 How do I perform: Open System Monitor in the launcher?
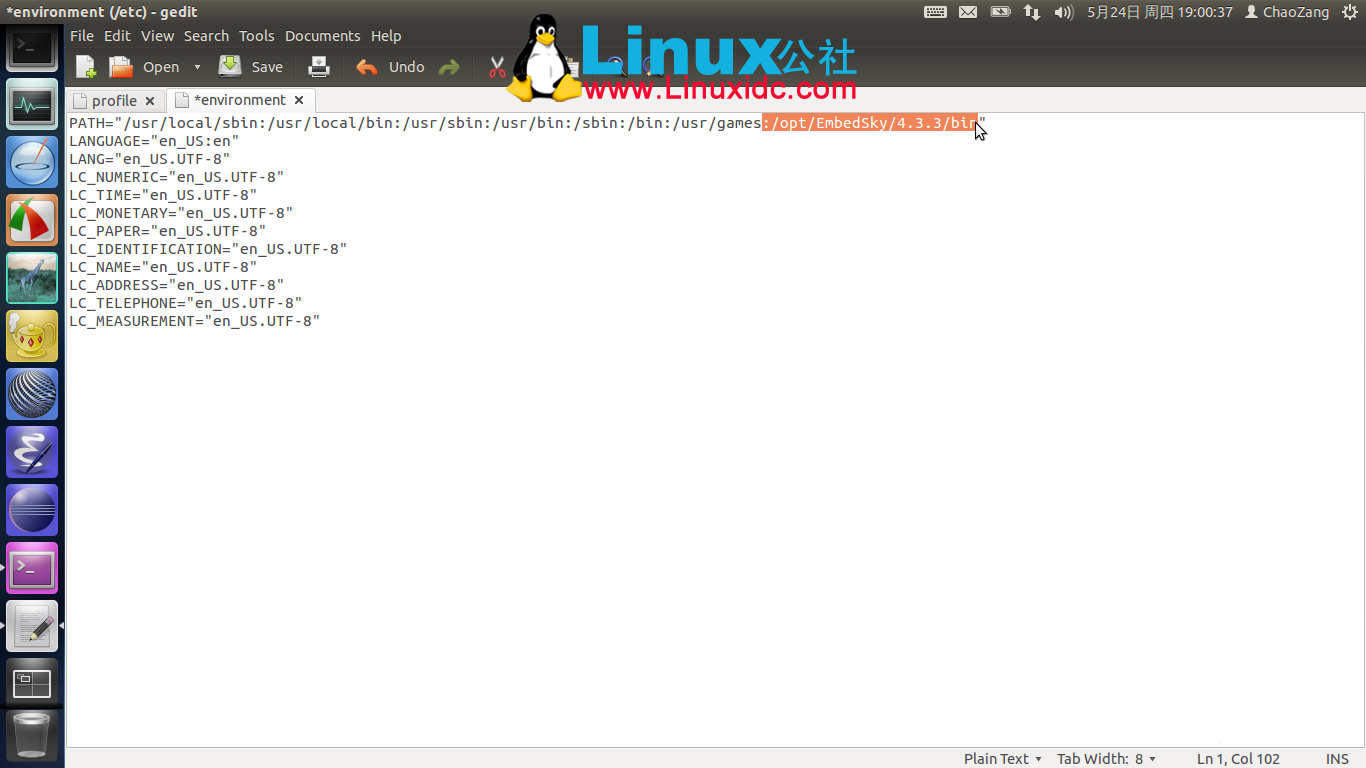point(32,104)
